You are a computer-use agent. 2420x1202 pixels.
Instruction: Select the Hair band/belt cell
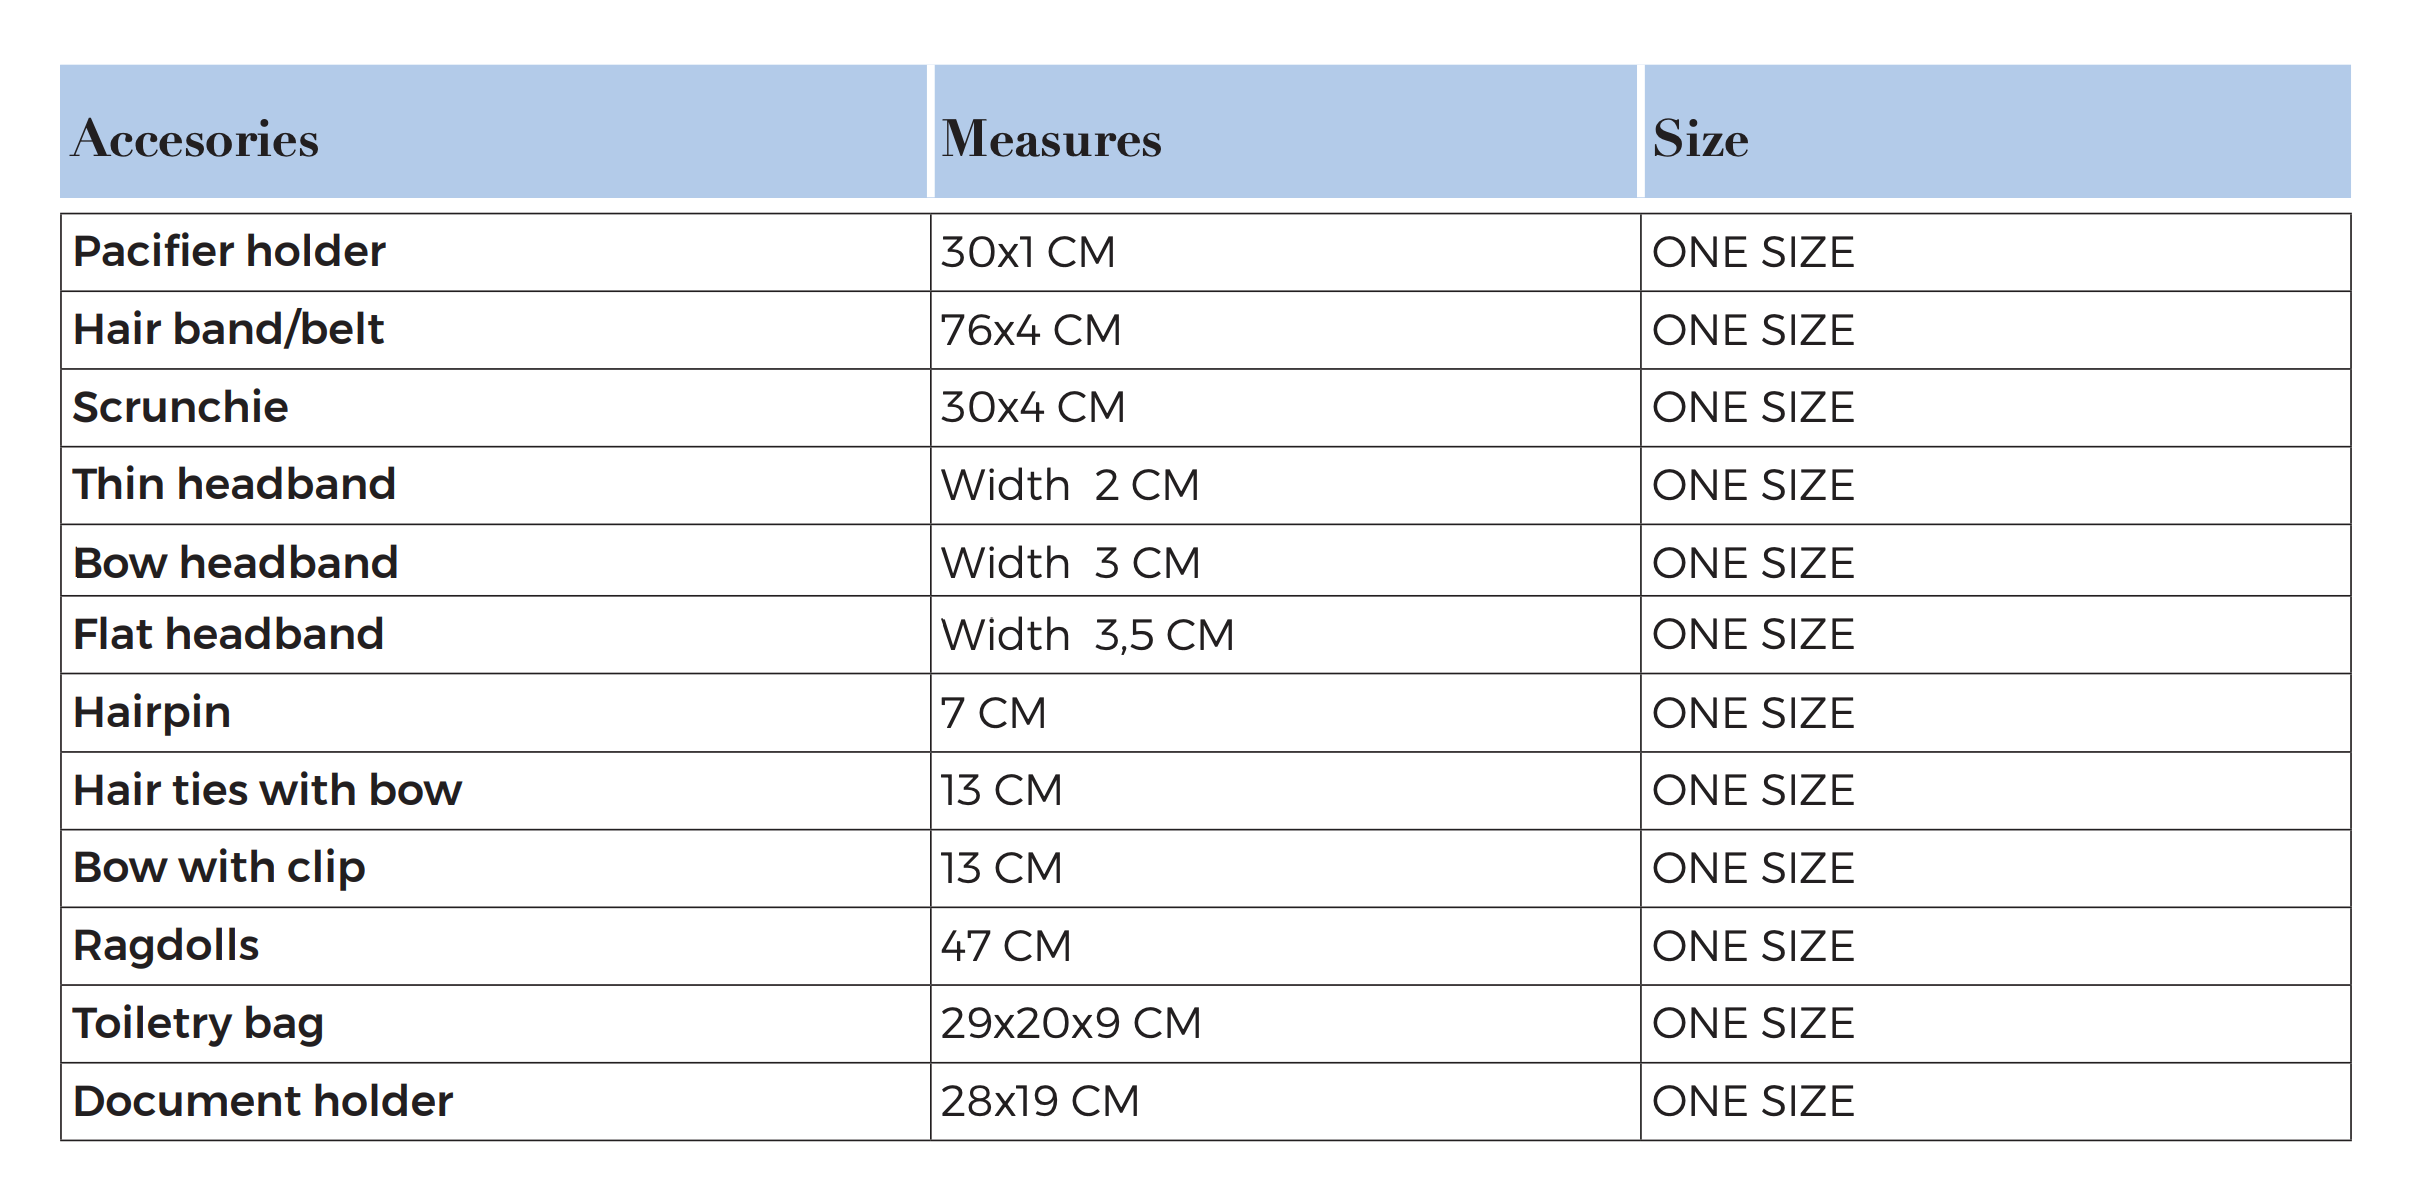pos(496,330)
